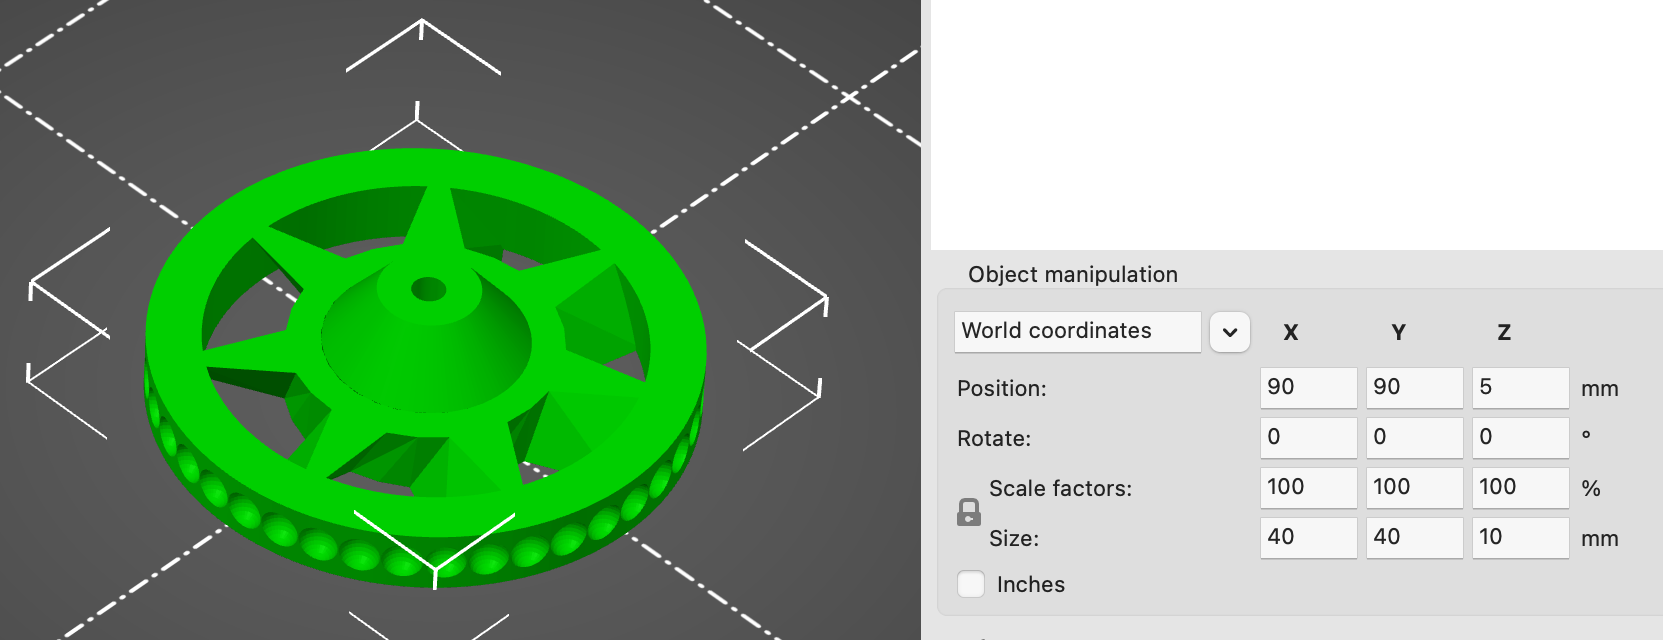Click the Size X field
This screenshot has width=1663, height=640.
click(1307, 538)
